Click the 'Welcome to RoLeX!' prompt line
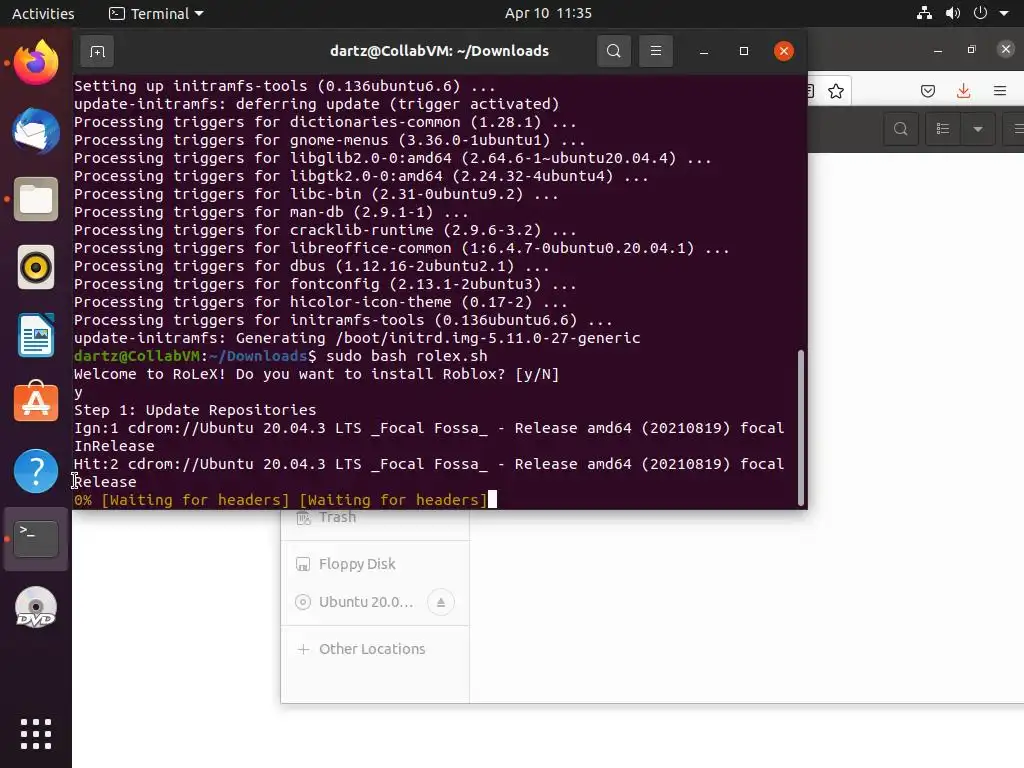1024x768 pixels. [x=316, y=374]
